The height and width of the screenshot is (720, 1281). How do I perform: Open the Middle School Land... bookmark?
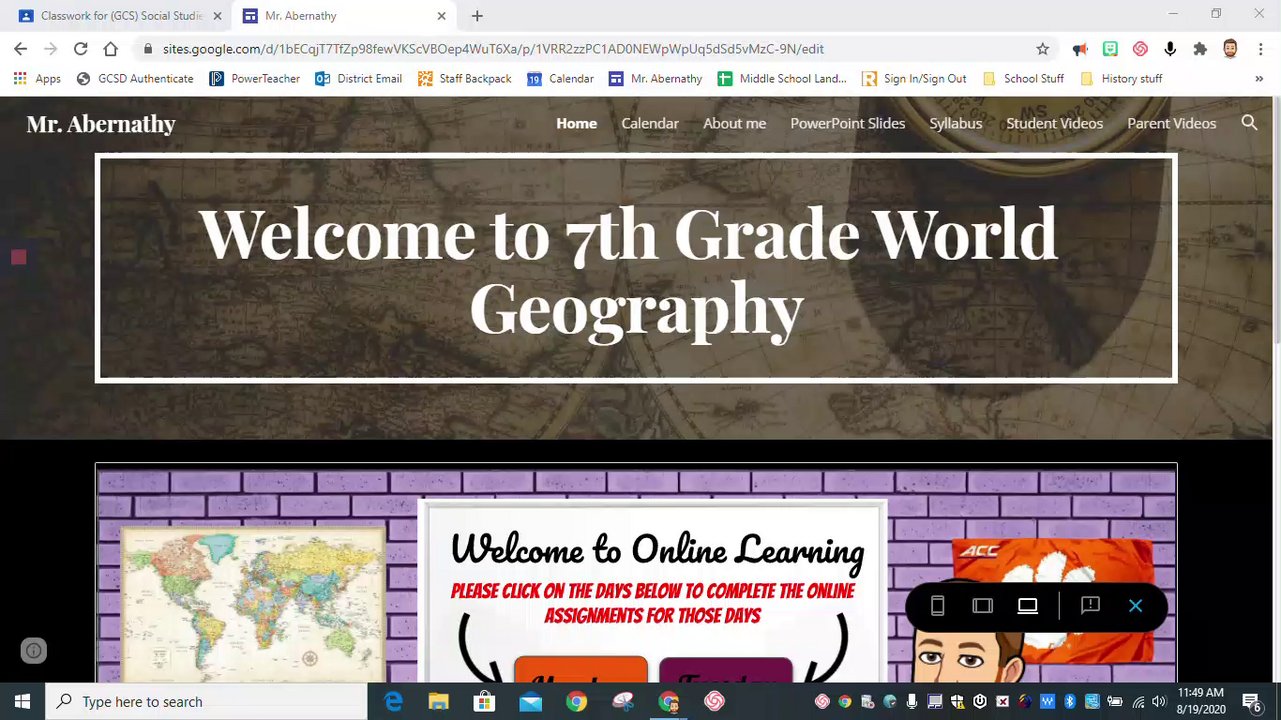[x=781, y=78]
